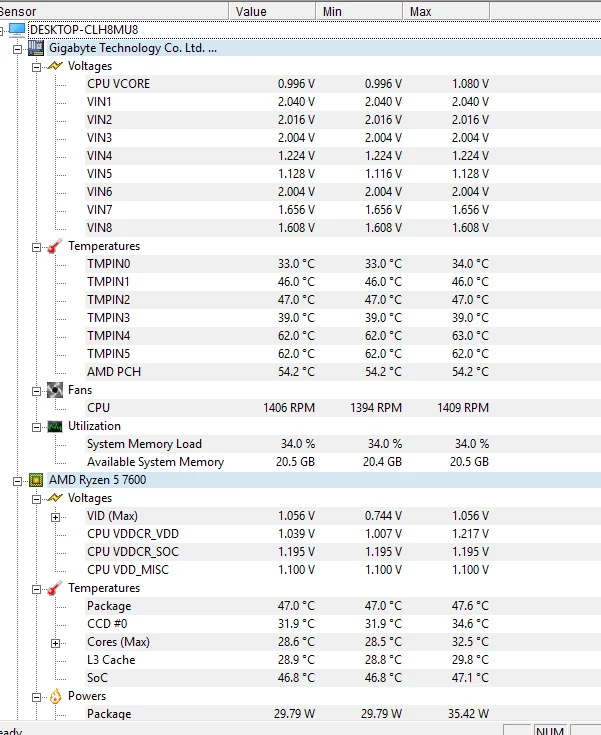Expand the Cores (Max) entry

[55, 643]
